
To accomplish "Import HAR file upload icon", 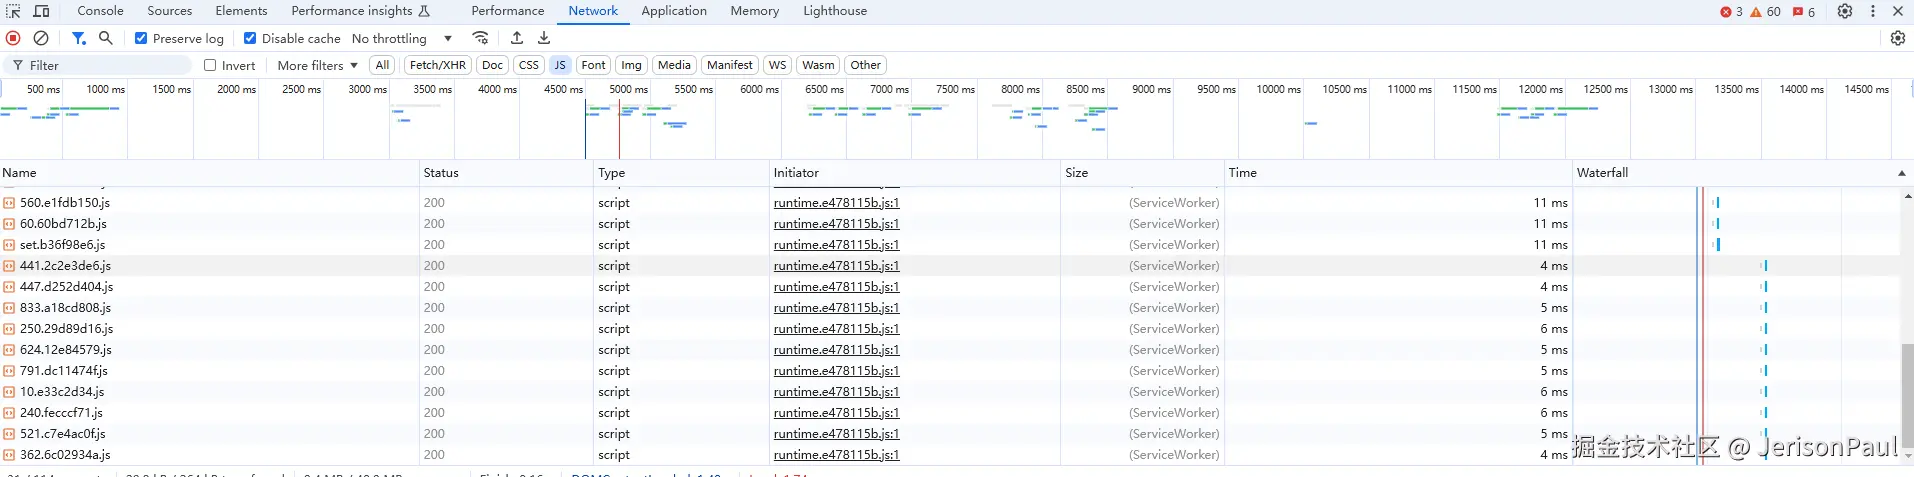I will [x=517, y=38].
